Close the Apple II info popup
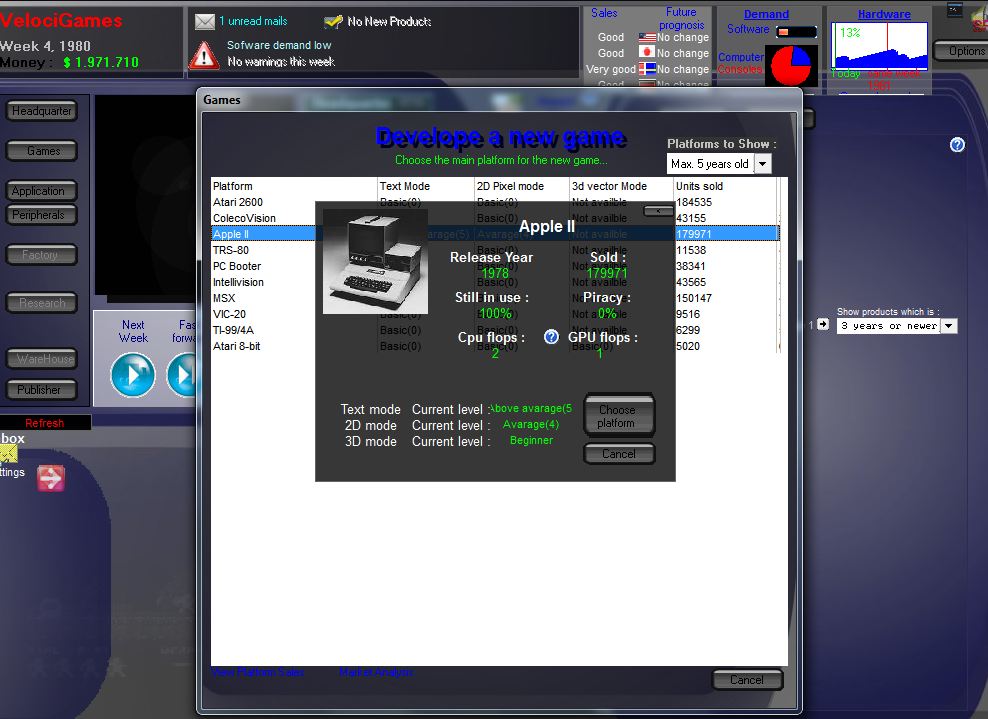This screenshot has width=988, height=719. (658, 211)
